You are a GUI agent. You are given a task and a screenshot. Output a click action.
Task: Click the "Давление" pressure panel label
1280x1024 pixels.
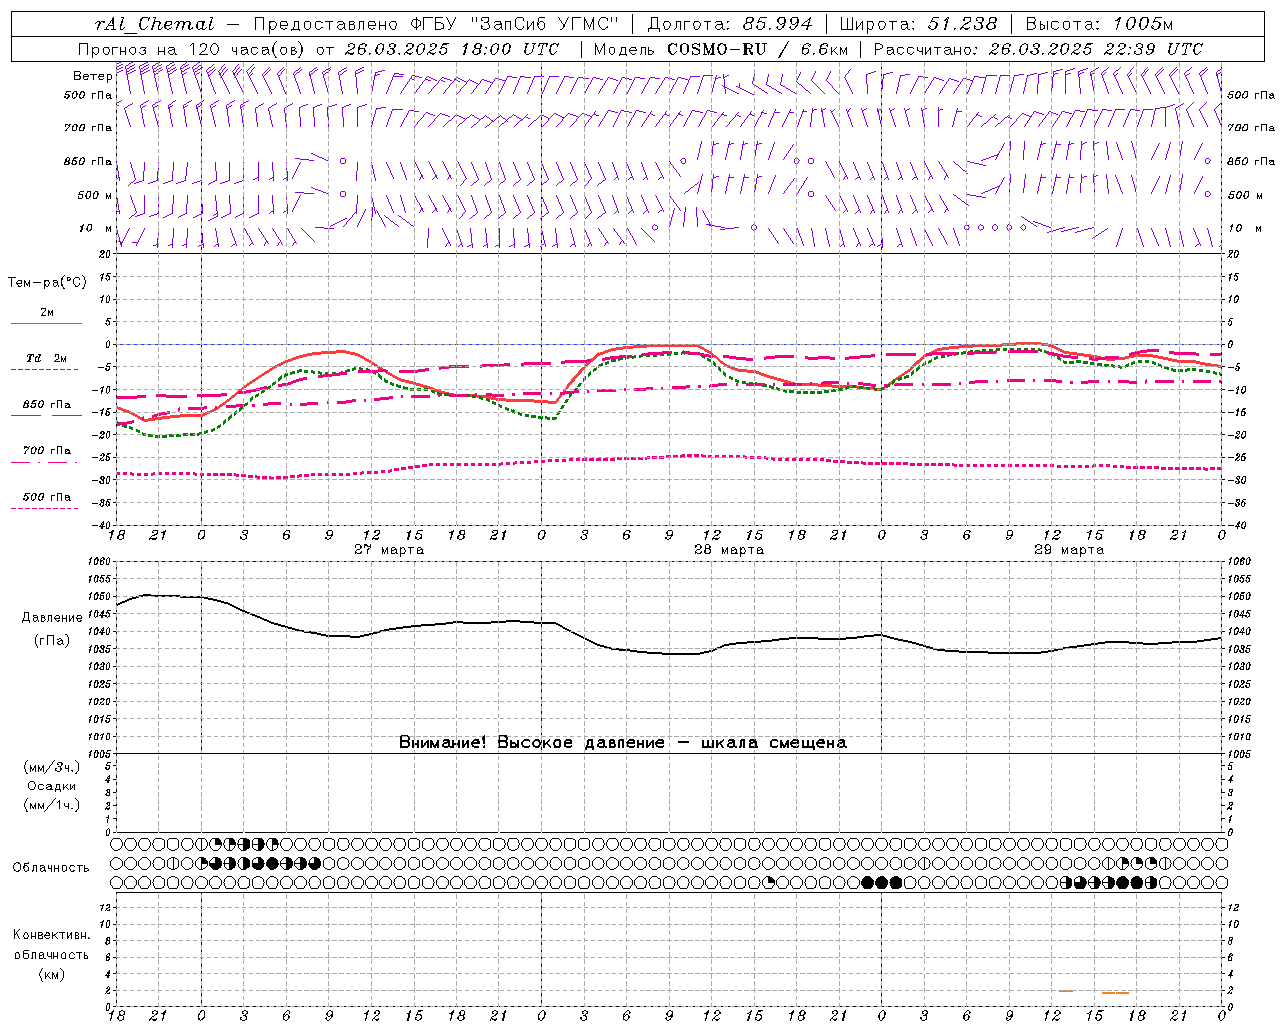point(52,618)
